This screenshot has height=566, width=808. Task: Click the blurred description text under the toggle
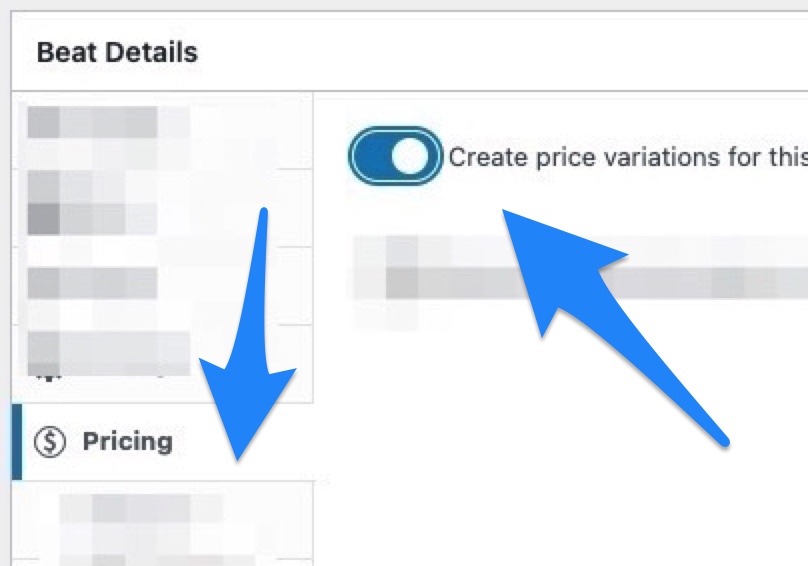581,281
